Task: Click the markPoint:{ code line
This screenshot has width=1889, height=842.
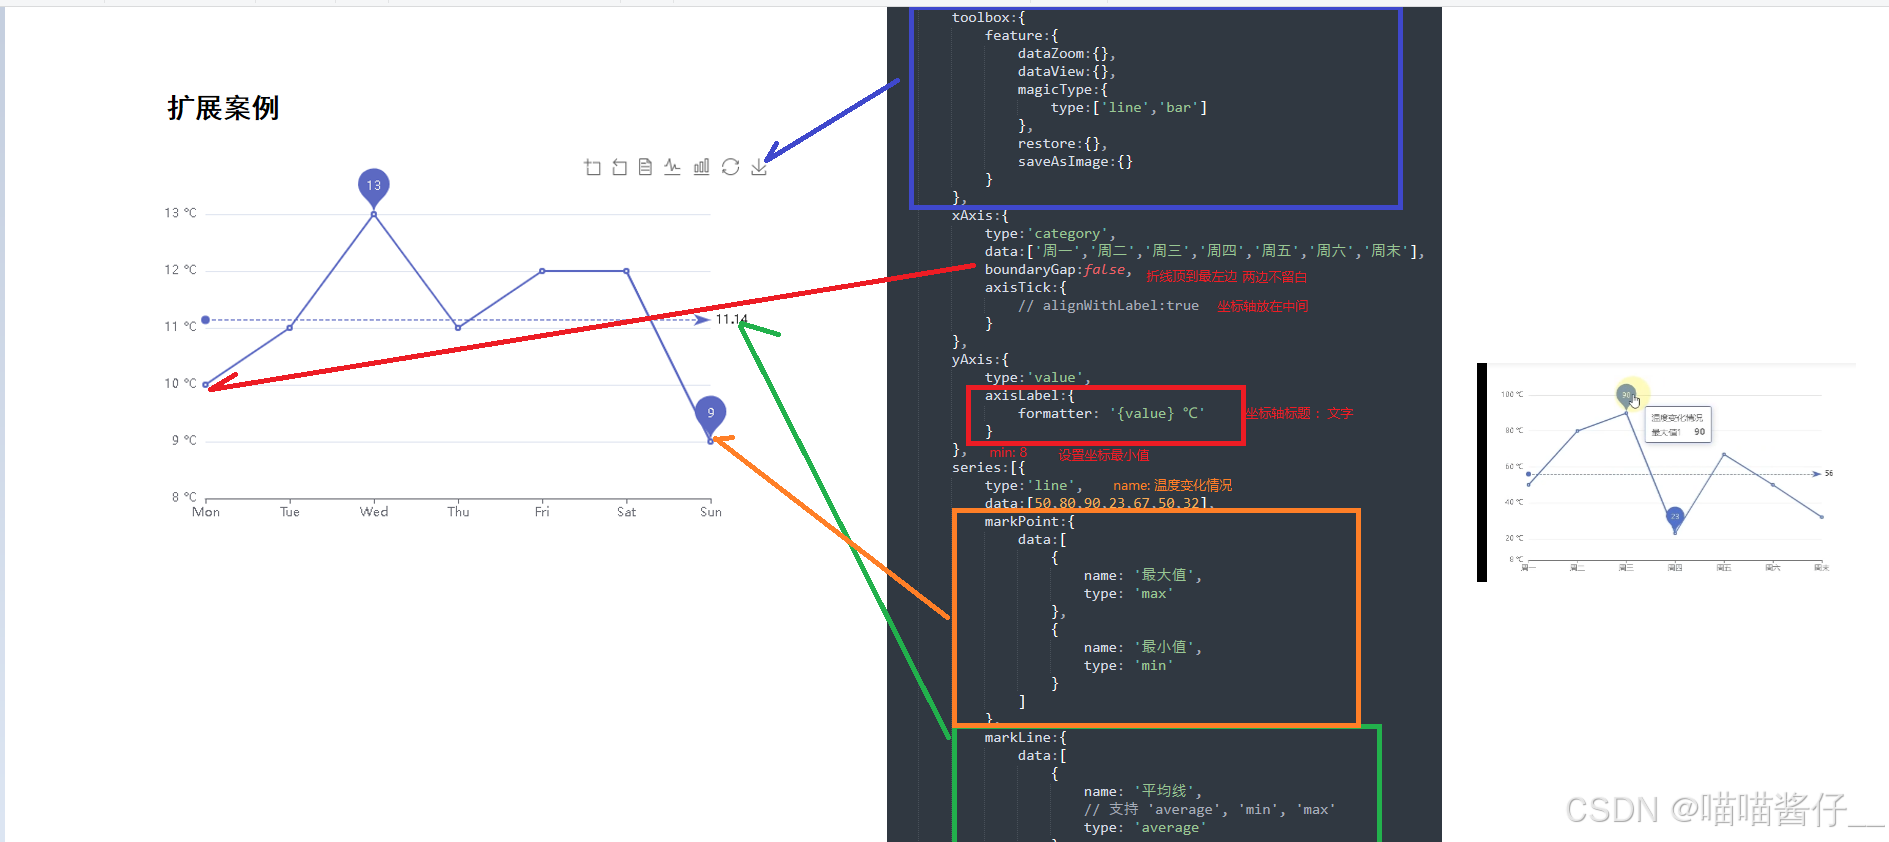Action: (x=1030, y=522)
